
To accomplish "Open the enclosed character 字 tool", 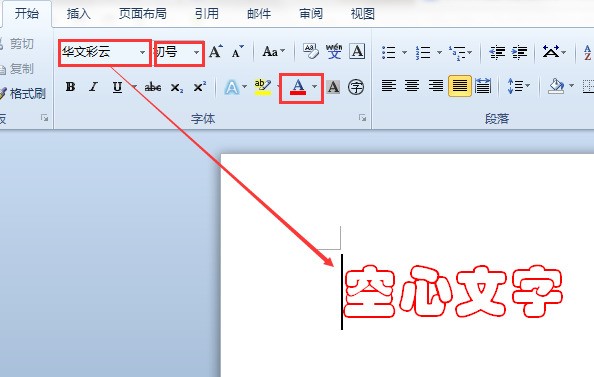I will pyautogui.click(x=356, y=87).
